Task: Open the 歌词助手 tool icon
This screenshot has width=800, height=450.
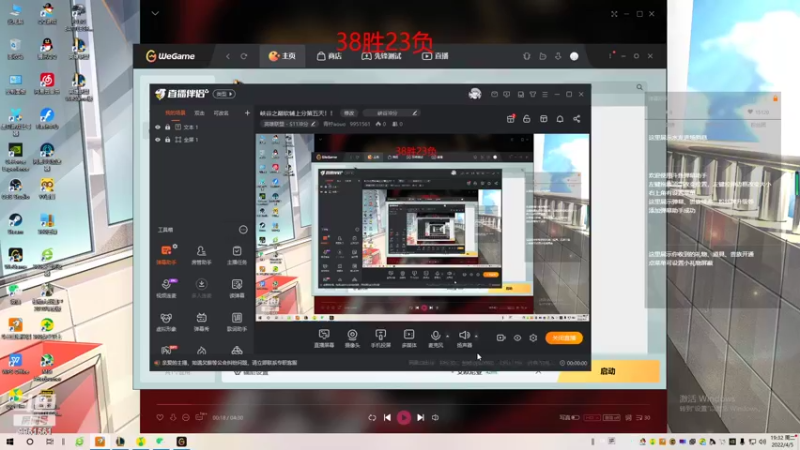Action: (237, 322)
